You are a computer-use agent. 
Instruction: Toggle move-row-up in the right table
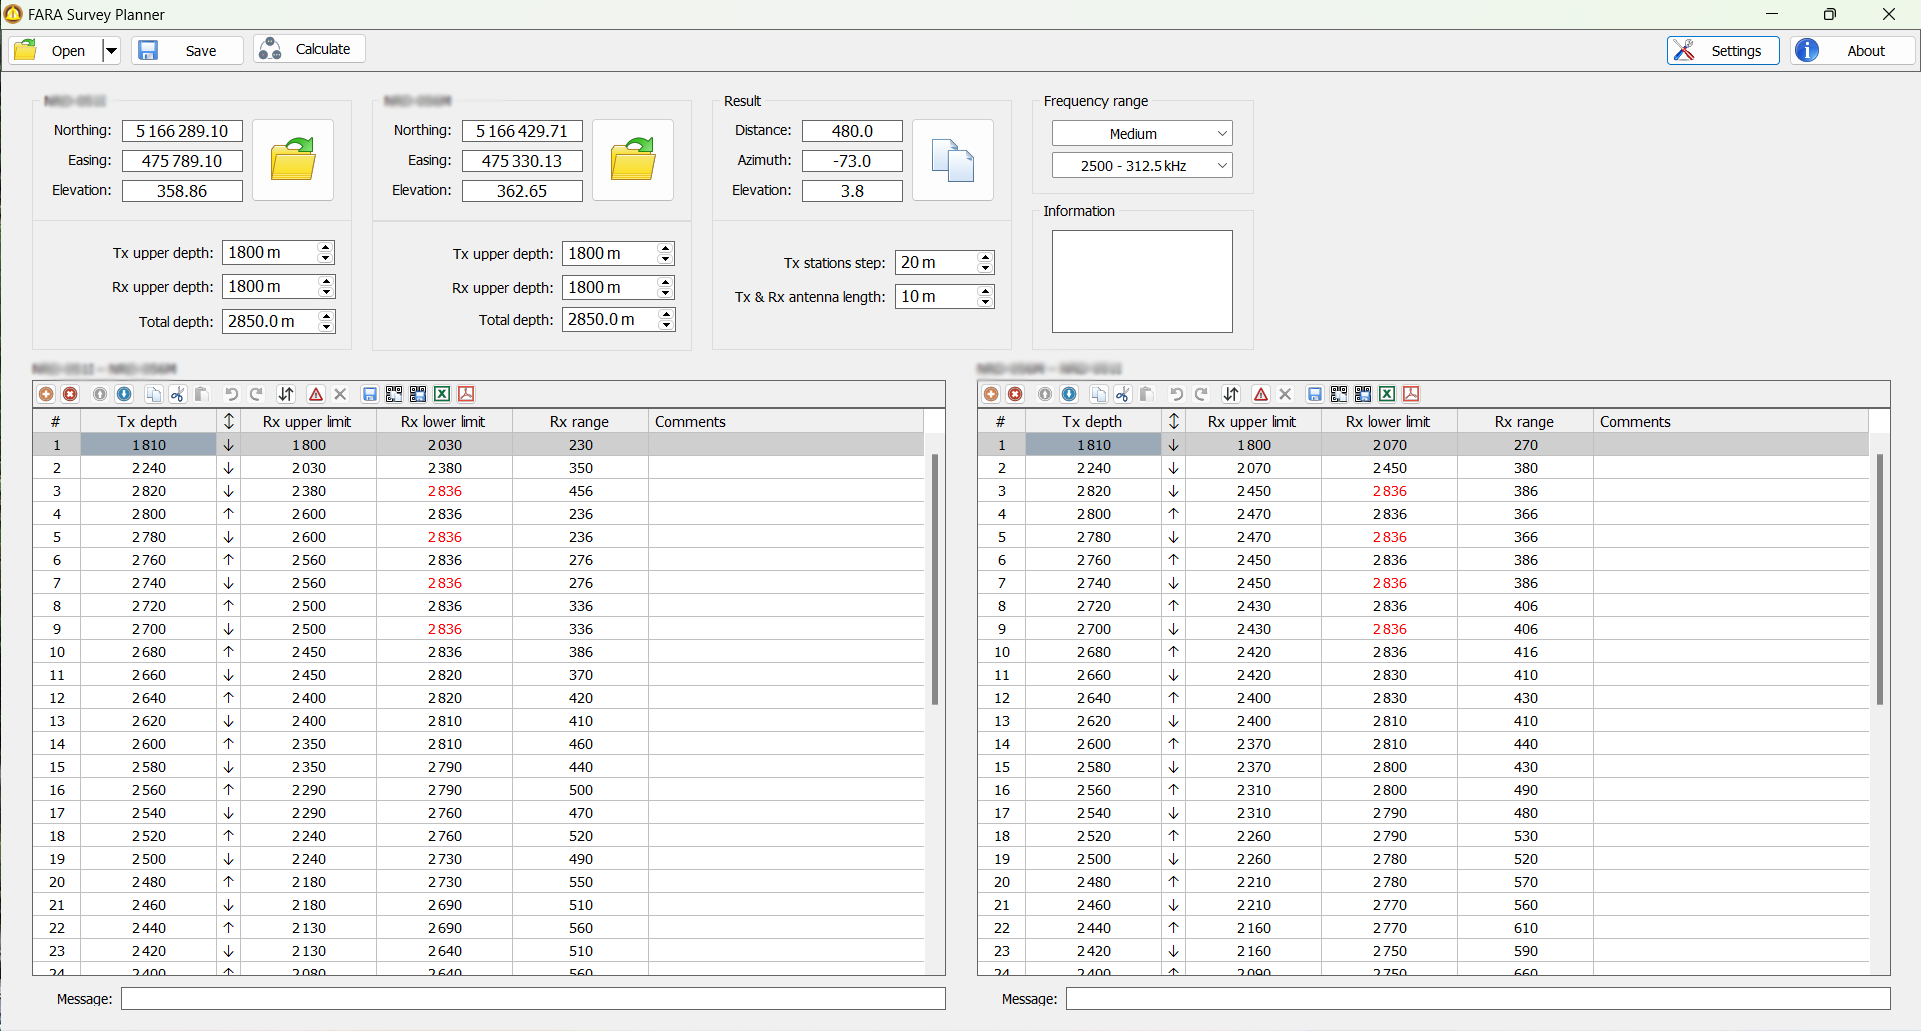pos(1045,394)
